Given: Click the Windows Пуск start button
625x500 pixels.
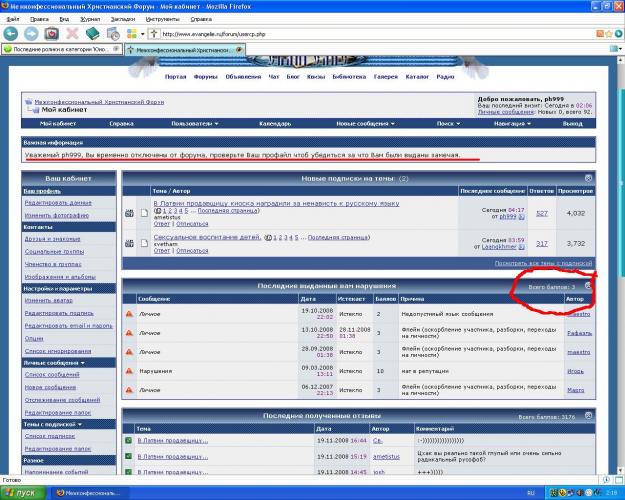Looking at the screenshot, I should [22, 493].
